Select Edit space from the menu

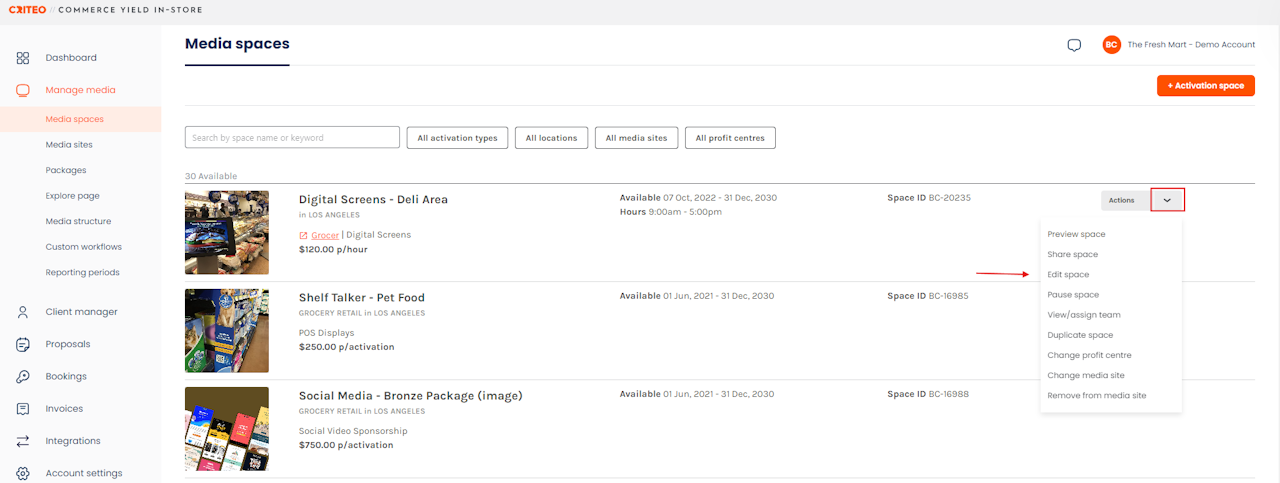pos(1068,274)
